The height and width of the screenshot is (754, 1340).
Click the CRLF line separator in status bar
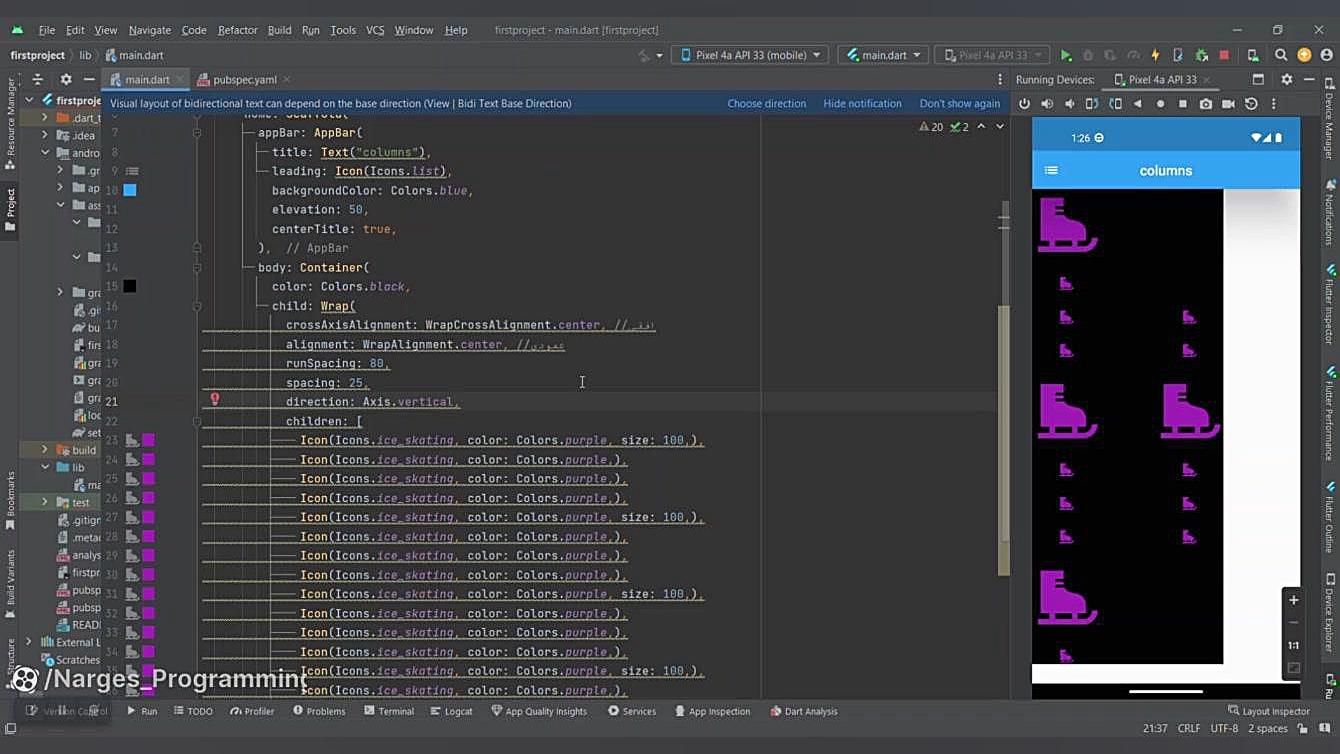[1189, 729]
